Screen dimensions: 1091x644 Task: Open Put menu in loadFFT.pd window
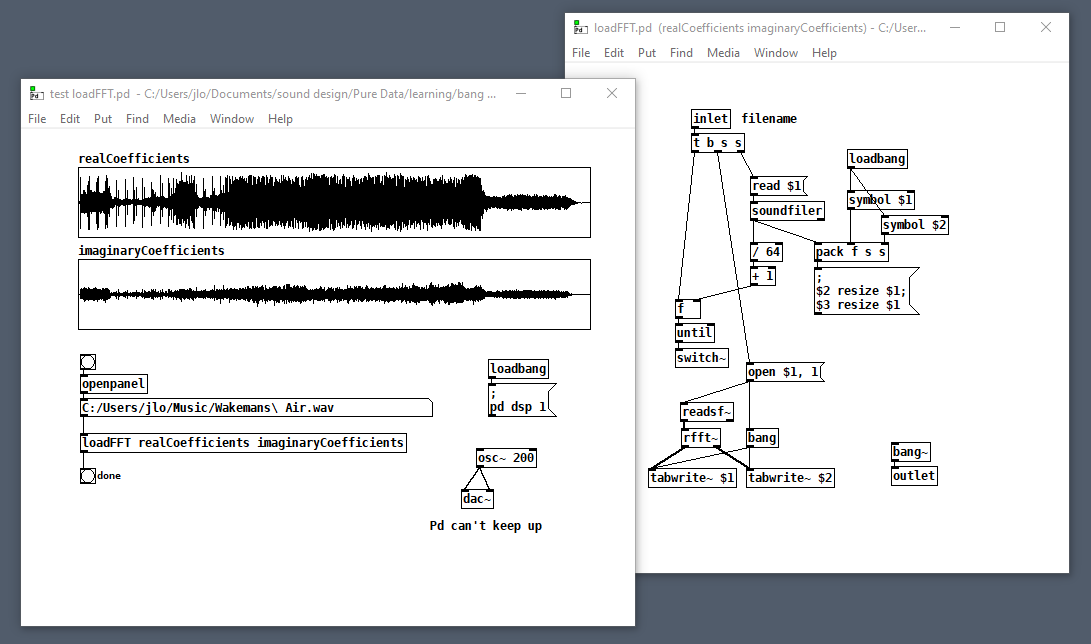(x=647, y=53)
